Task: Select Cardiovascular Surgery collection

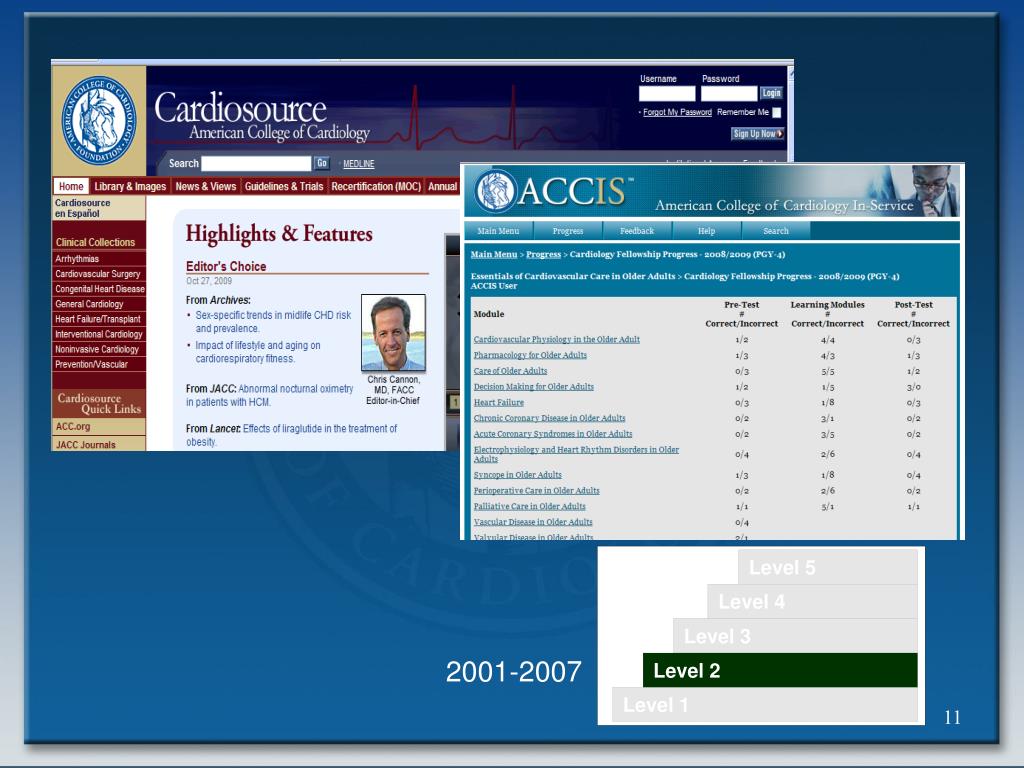Action: pos(98,274)
